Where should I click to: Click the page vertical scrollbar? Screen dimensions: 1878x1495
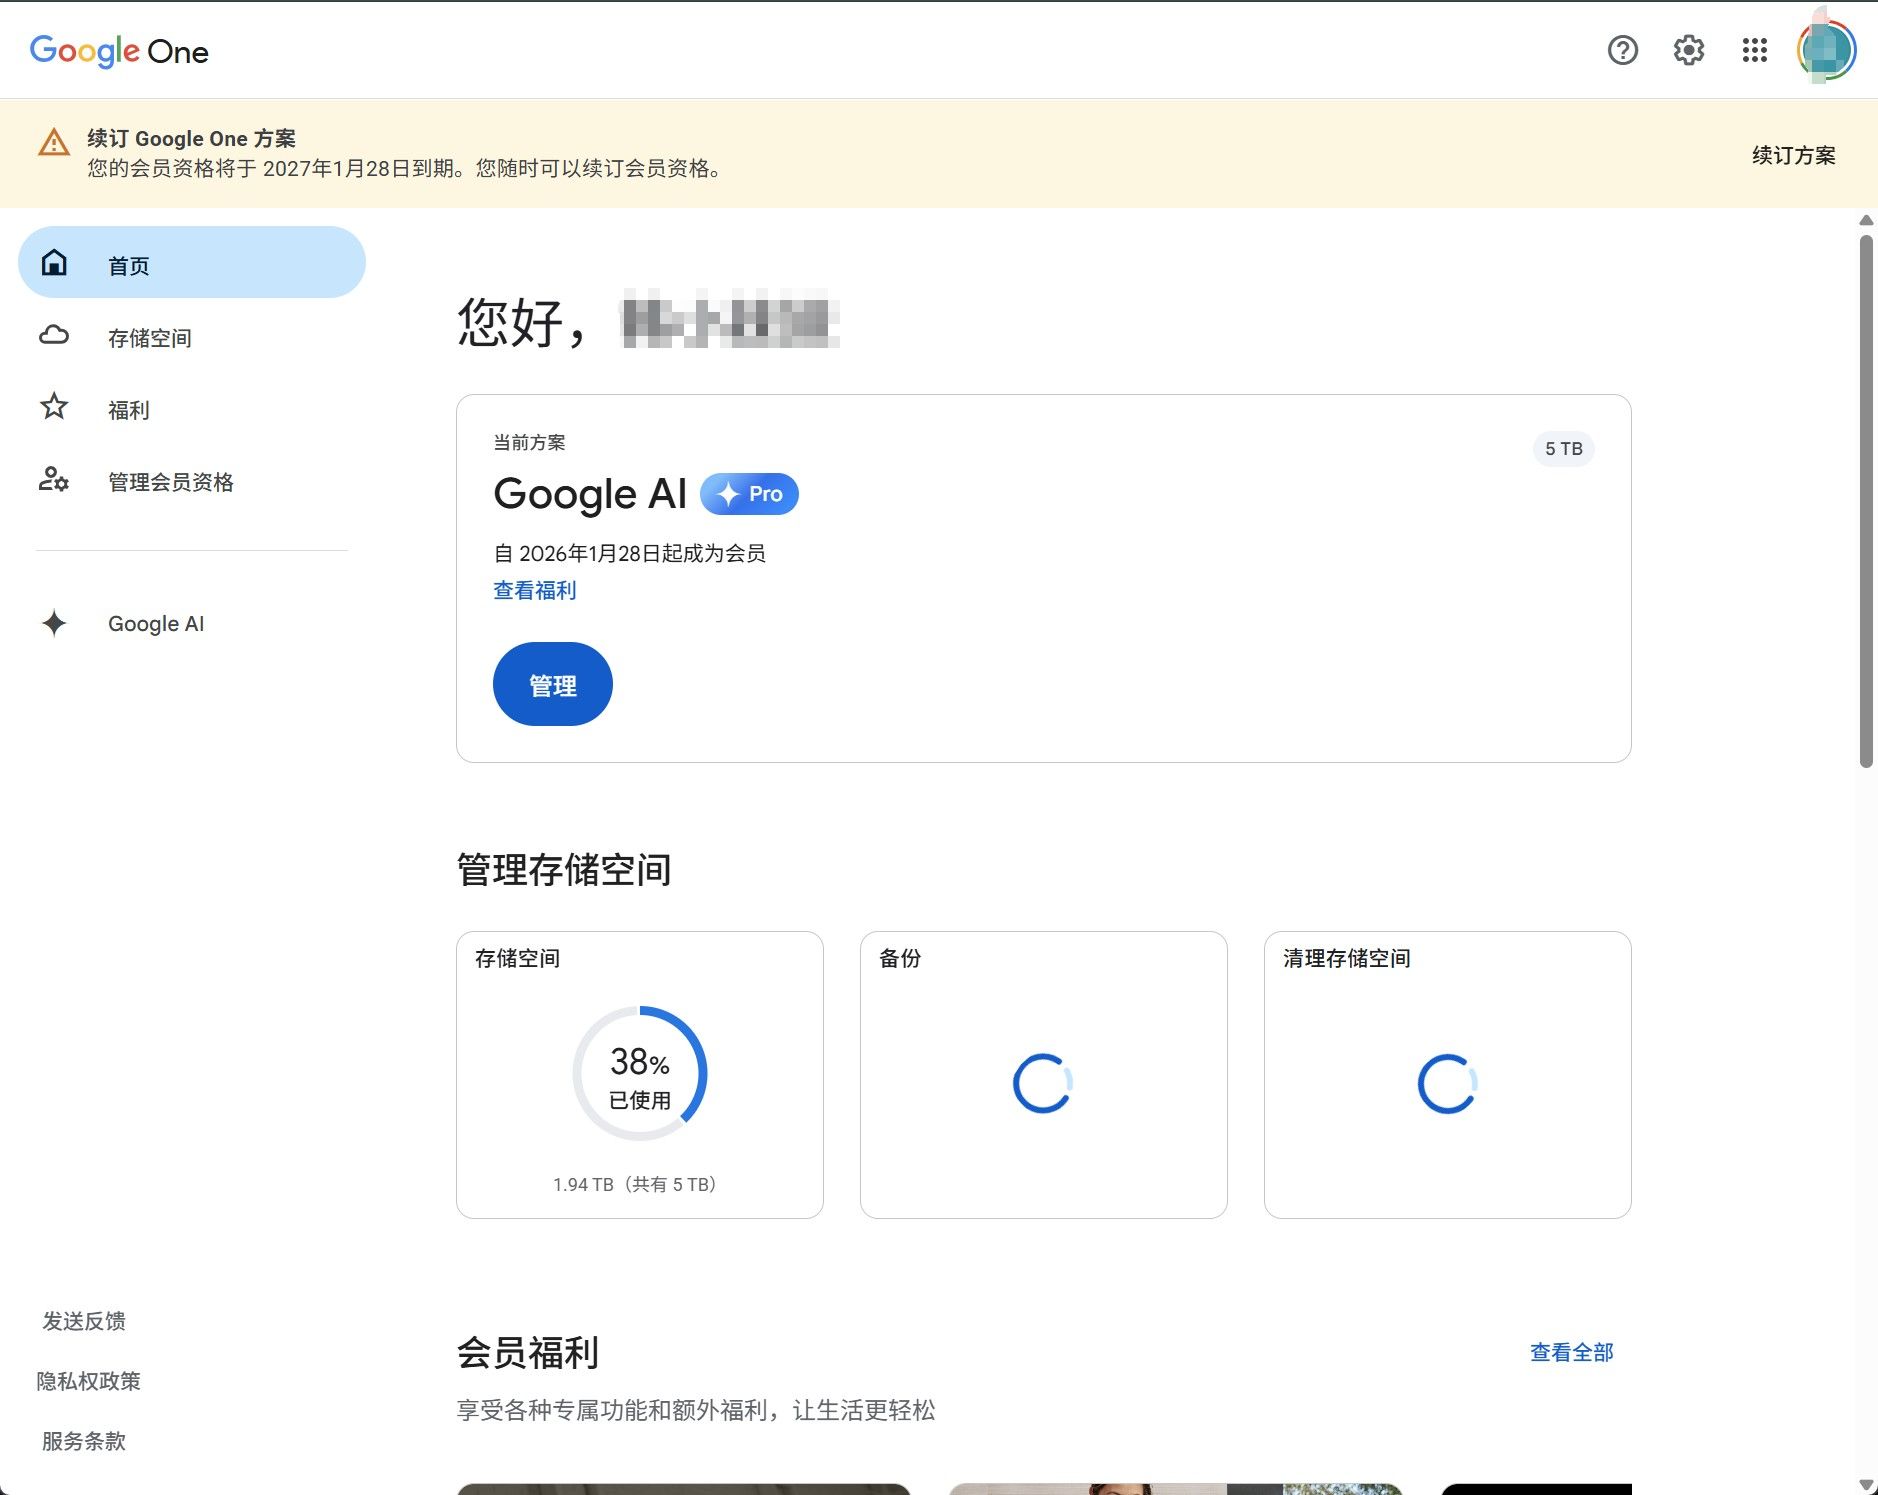coord(1865,501)
